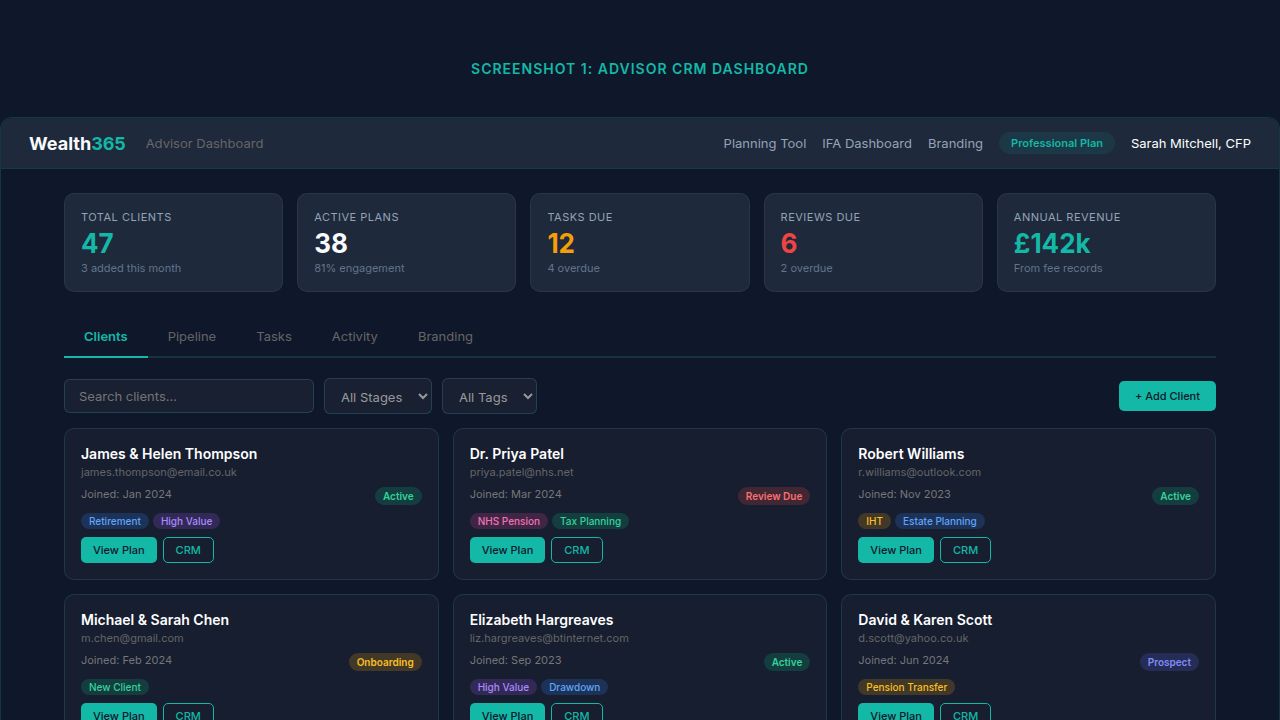Open Sarah Mitchell, CFP profile
This screenshot has width=1280, height=720.
(1190, 143)
